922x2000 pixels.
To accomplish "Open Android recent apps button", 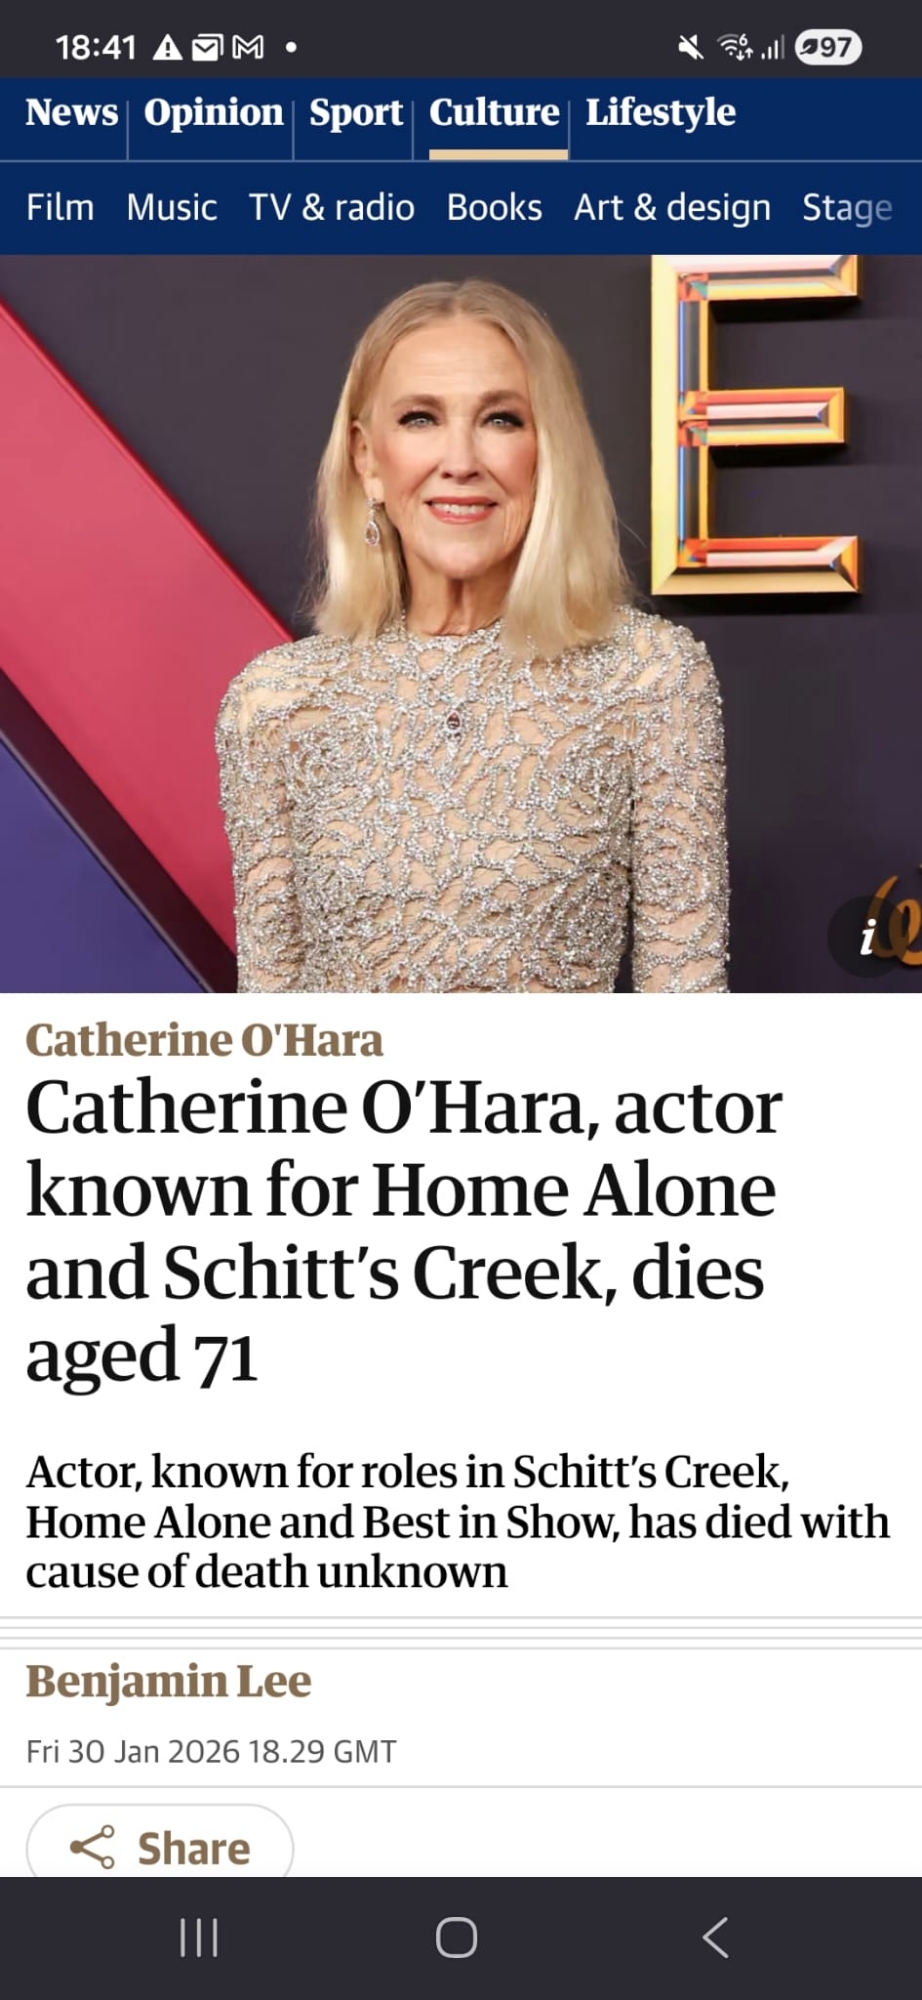I will [198, 1937].
